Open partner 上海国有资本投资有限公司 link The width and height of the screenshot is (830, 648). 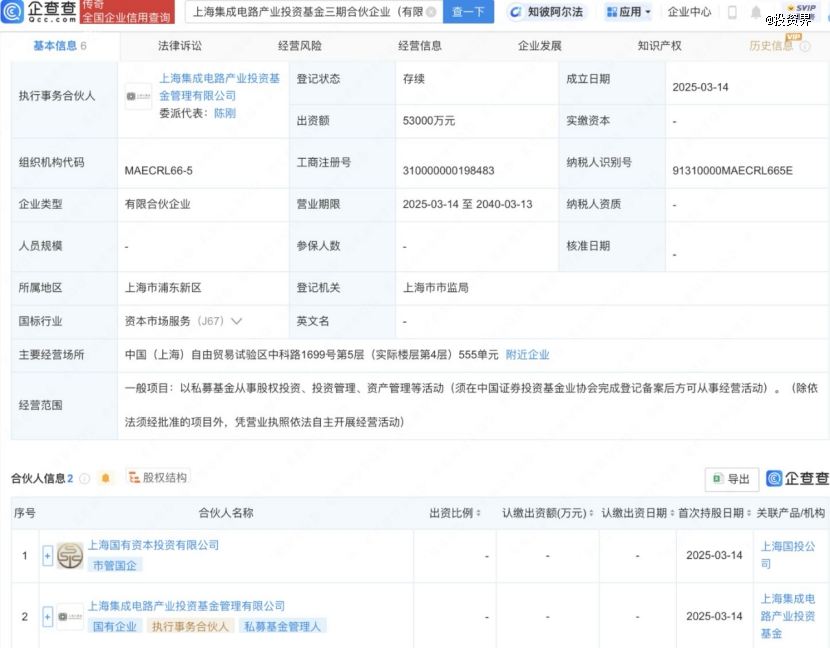pos(153,545)
